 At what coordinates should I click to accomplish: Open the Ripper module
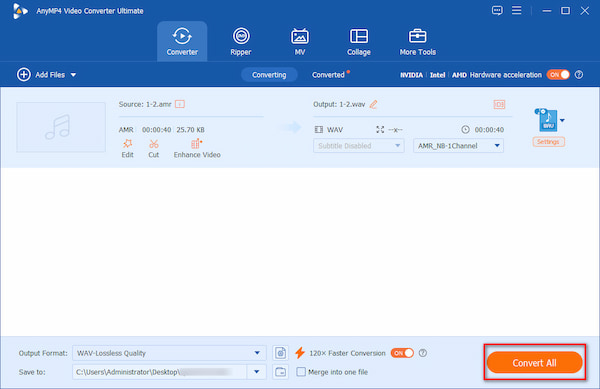pyautogui.click(x=241, y=41)
